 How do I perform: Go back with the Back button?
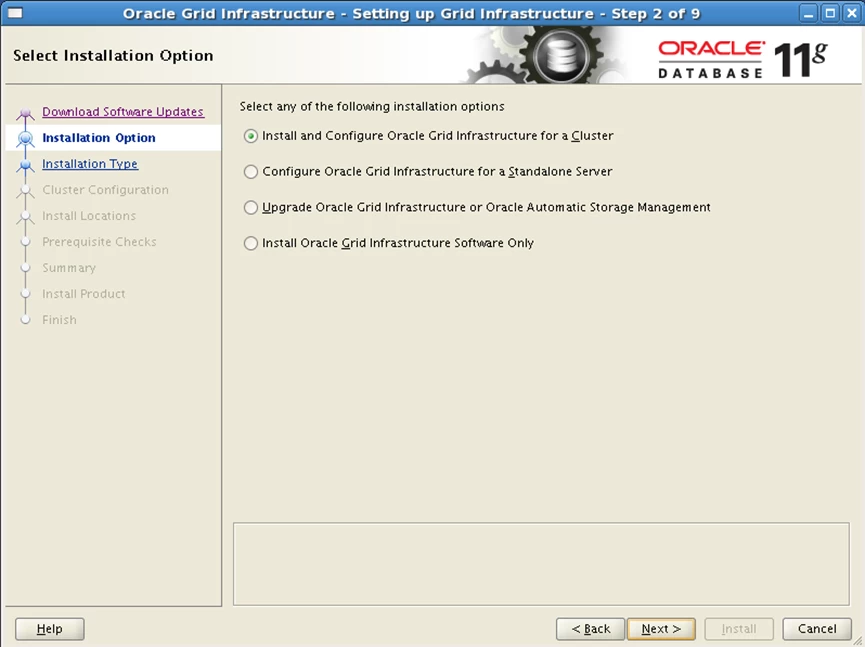[x=590, y=629]
